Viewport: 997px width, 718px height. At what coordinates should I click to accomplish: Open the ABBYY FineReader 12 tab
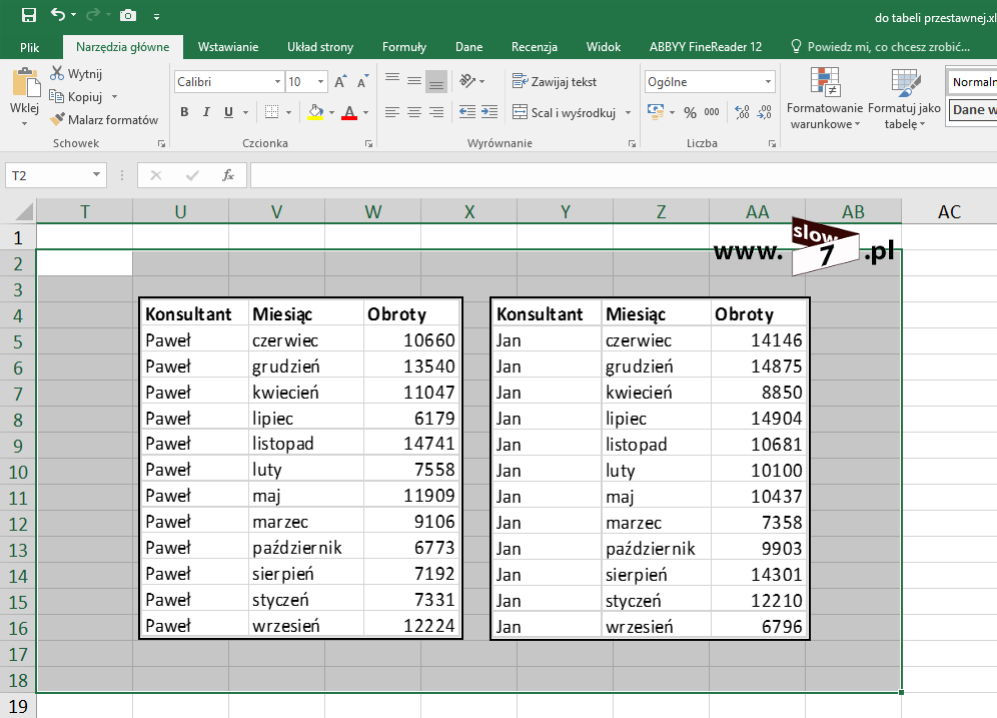pyautogui.click(x=705, y=46)
